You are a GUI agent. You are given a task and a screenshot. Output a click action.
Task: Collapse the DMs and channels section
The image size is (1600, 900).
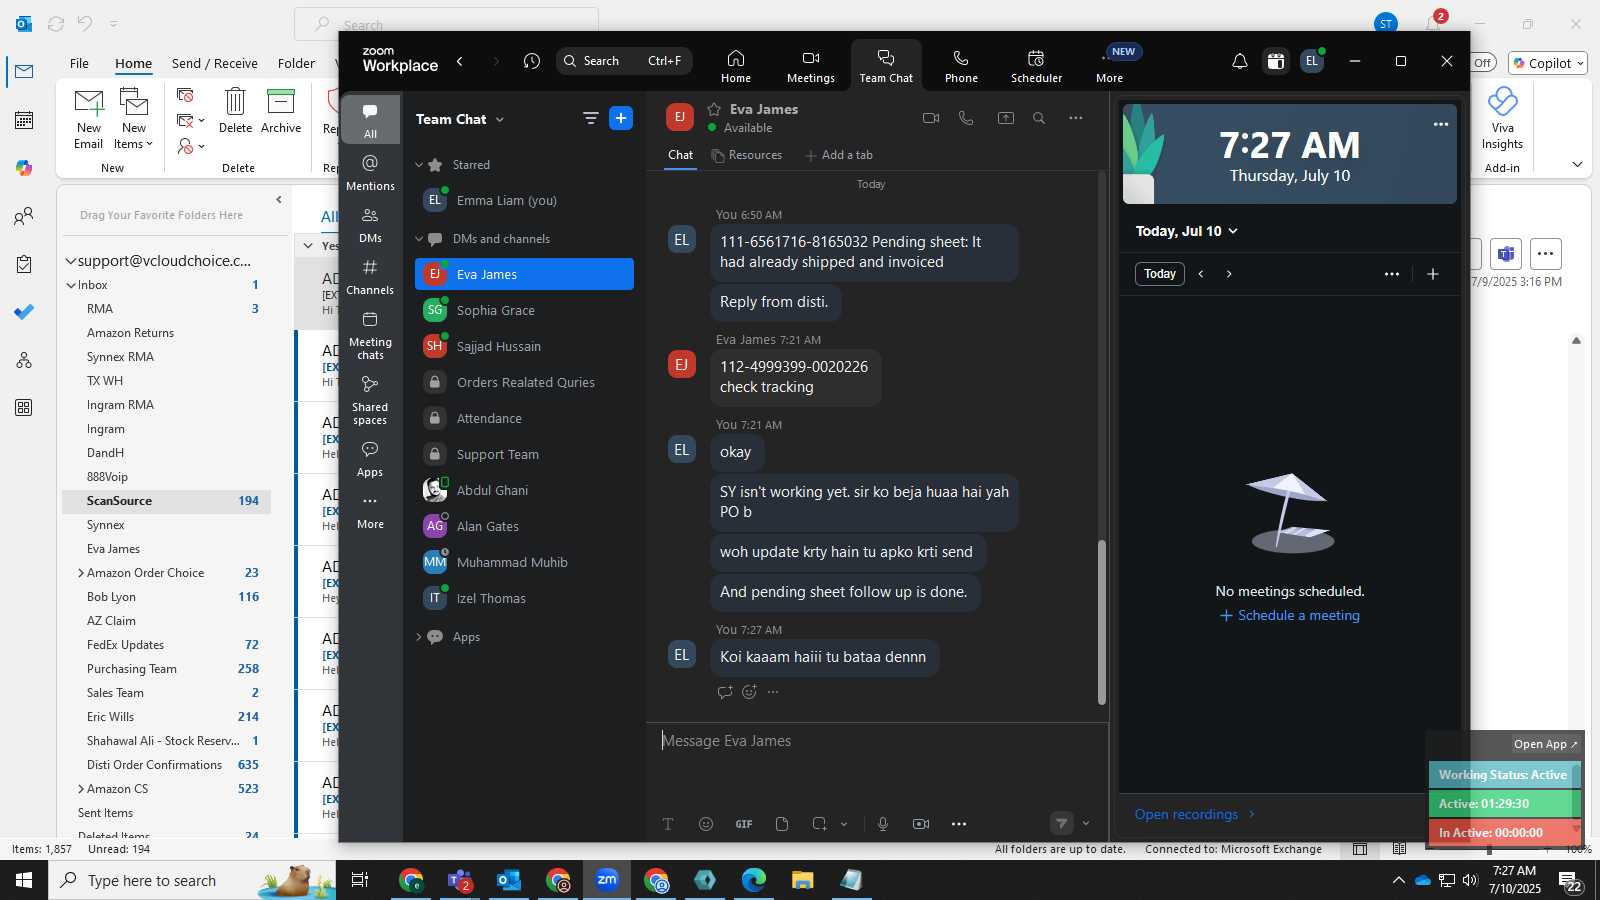point(419,239)
